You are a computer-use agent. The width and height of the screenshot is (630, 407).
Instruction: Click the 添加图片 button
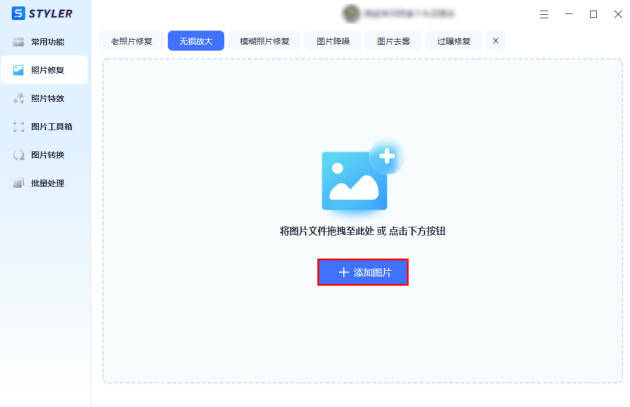pos(363,272)
